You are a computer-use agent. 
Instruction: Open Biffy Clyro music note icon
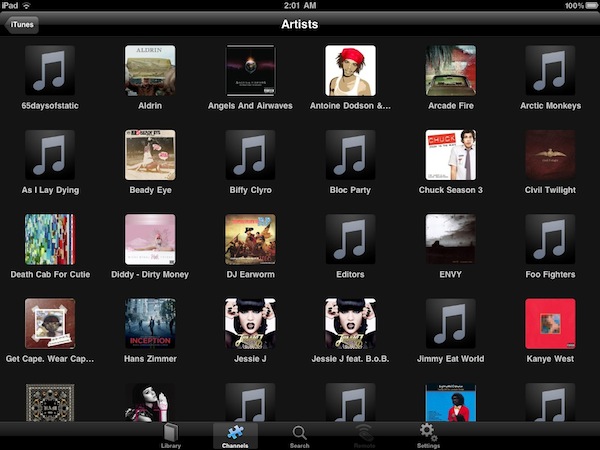point(250,155)
